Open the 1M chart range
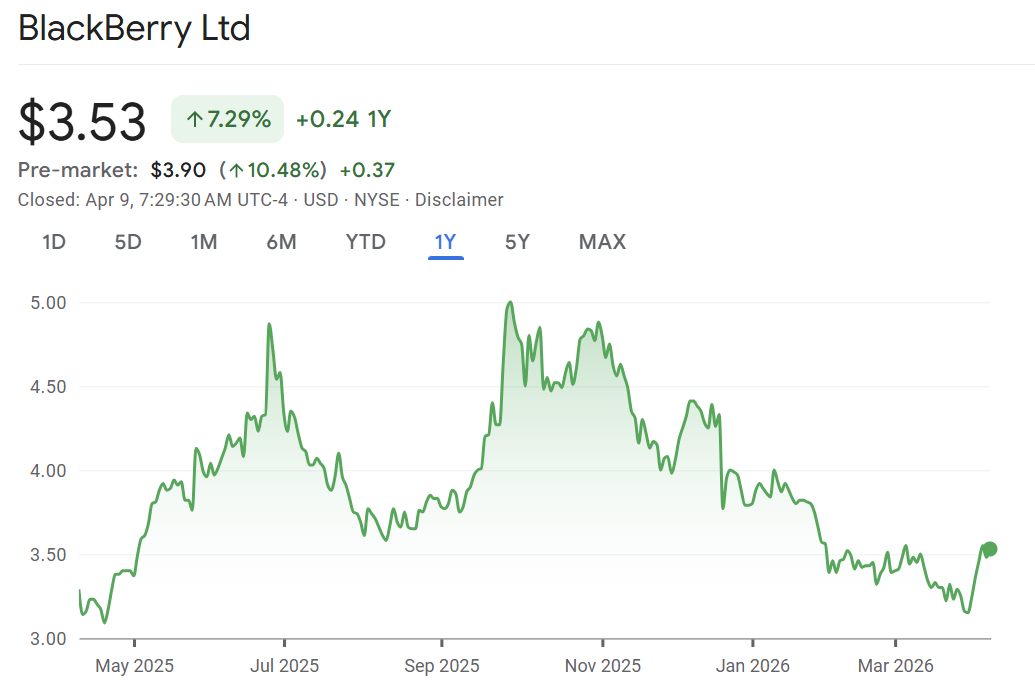Image resolution: width=1035 pixels, height=696 pixels. coord(204,242)
